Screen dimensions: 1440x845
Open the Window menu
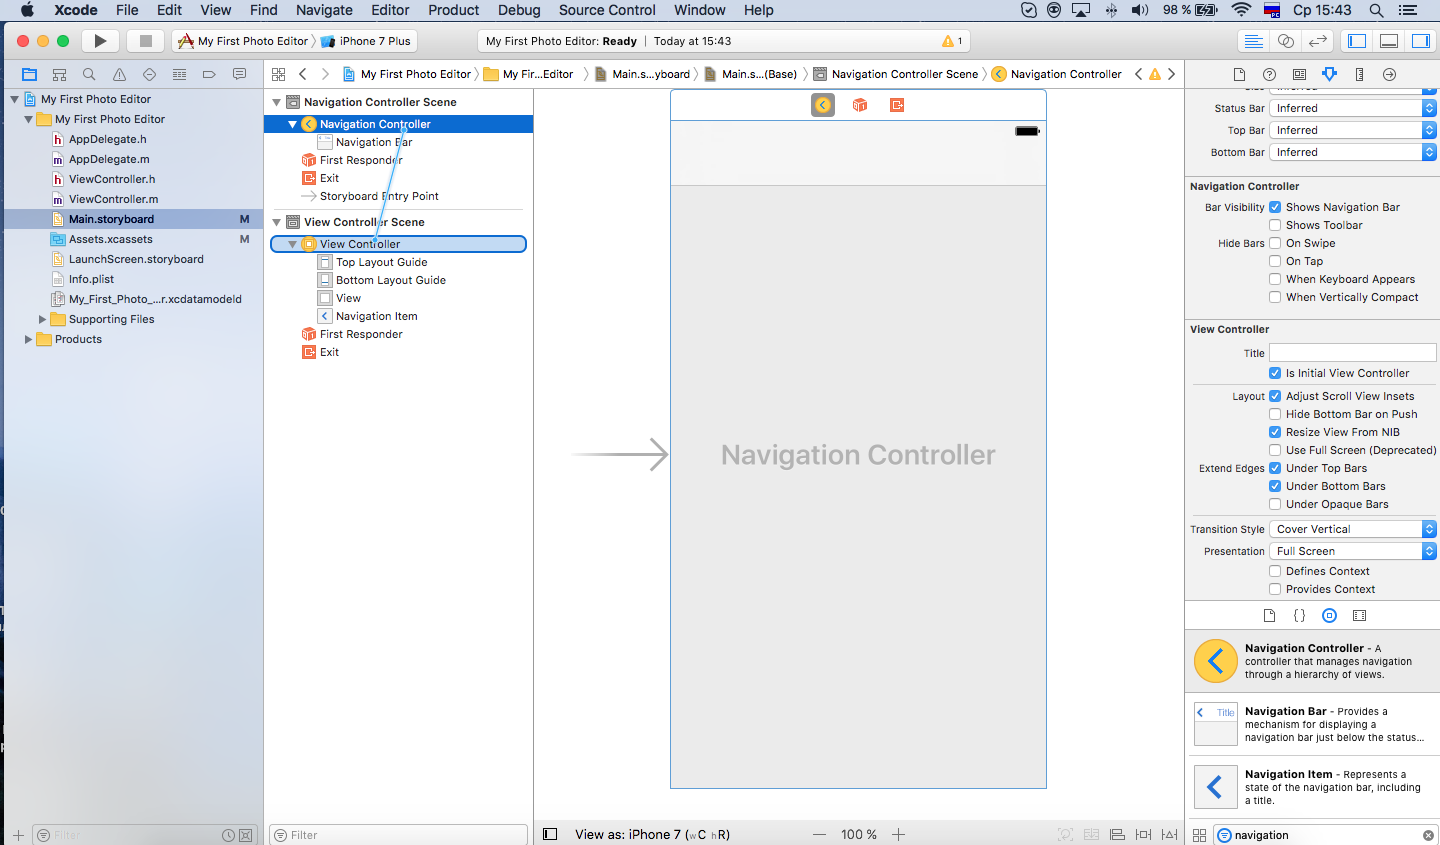pos(700,10)
